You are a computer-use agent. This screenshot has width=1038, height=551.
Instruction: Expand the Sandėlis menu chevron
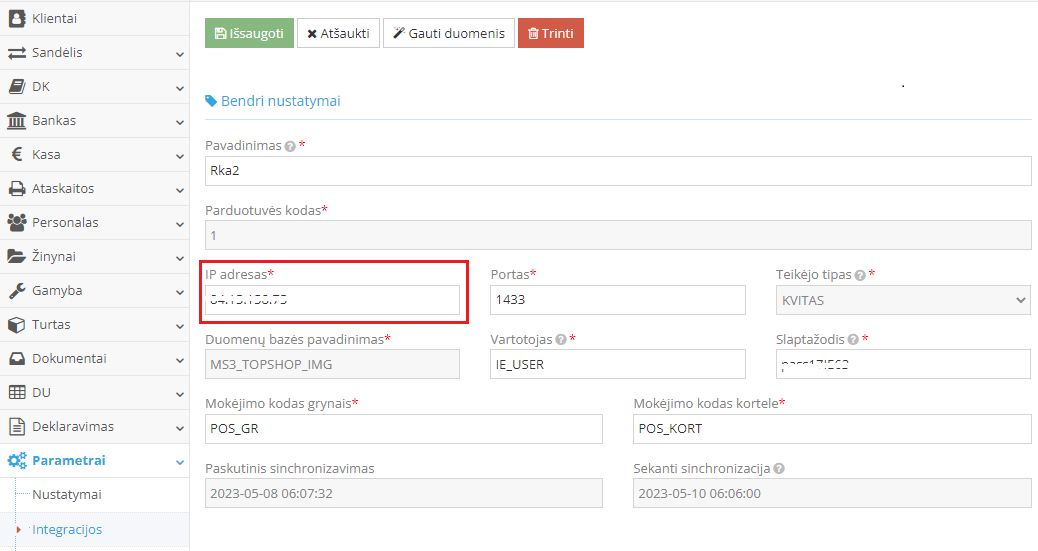[x=179, y=54]
